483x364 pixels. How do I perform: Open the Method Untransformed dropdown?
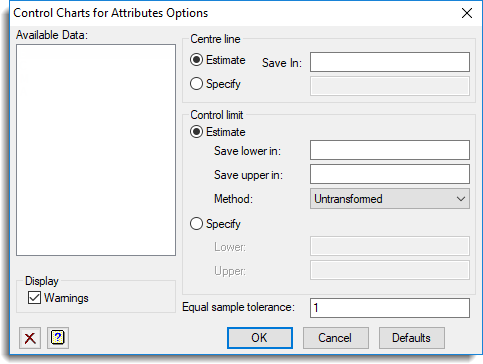[390, 199]
